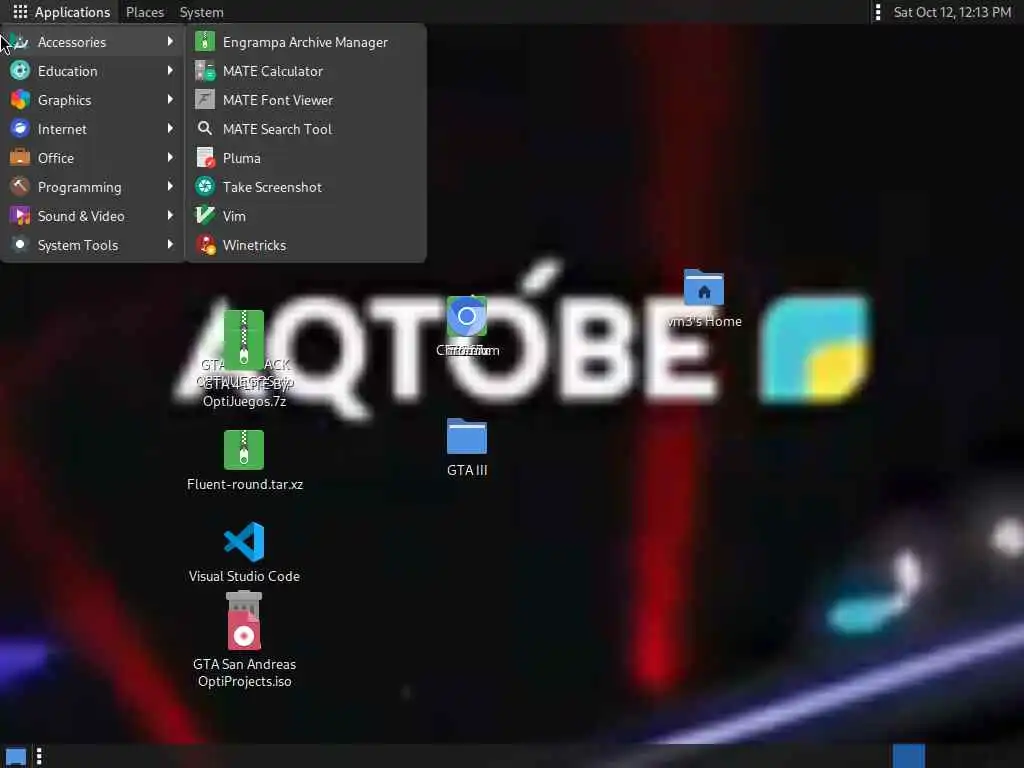Click the MATE Search Tool magnifier icon

click(205, 129)
